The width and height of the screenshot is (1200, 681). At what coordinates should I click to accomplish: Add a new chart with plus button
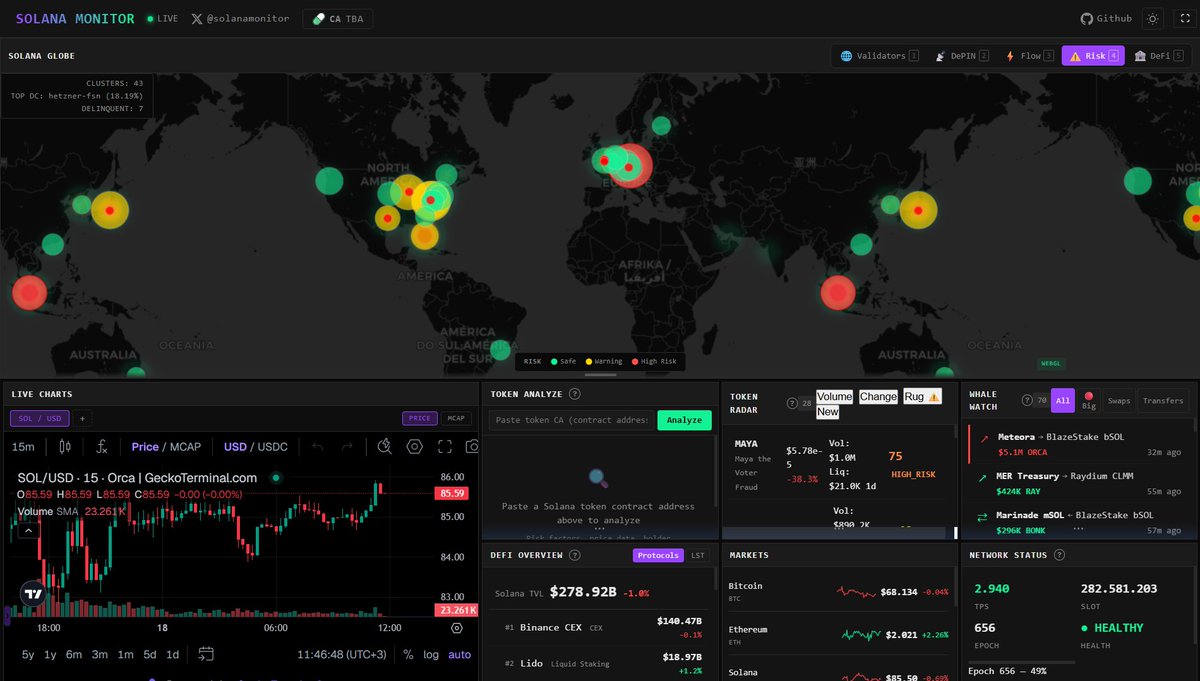(x=83, y=418)
